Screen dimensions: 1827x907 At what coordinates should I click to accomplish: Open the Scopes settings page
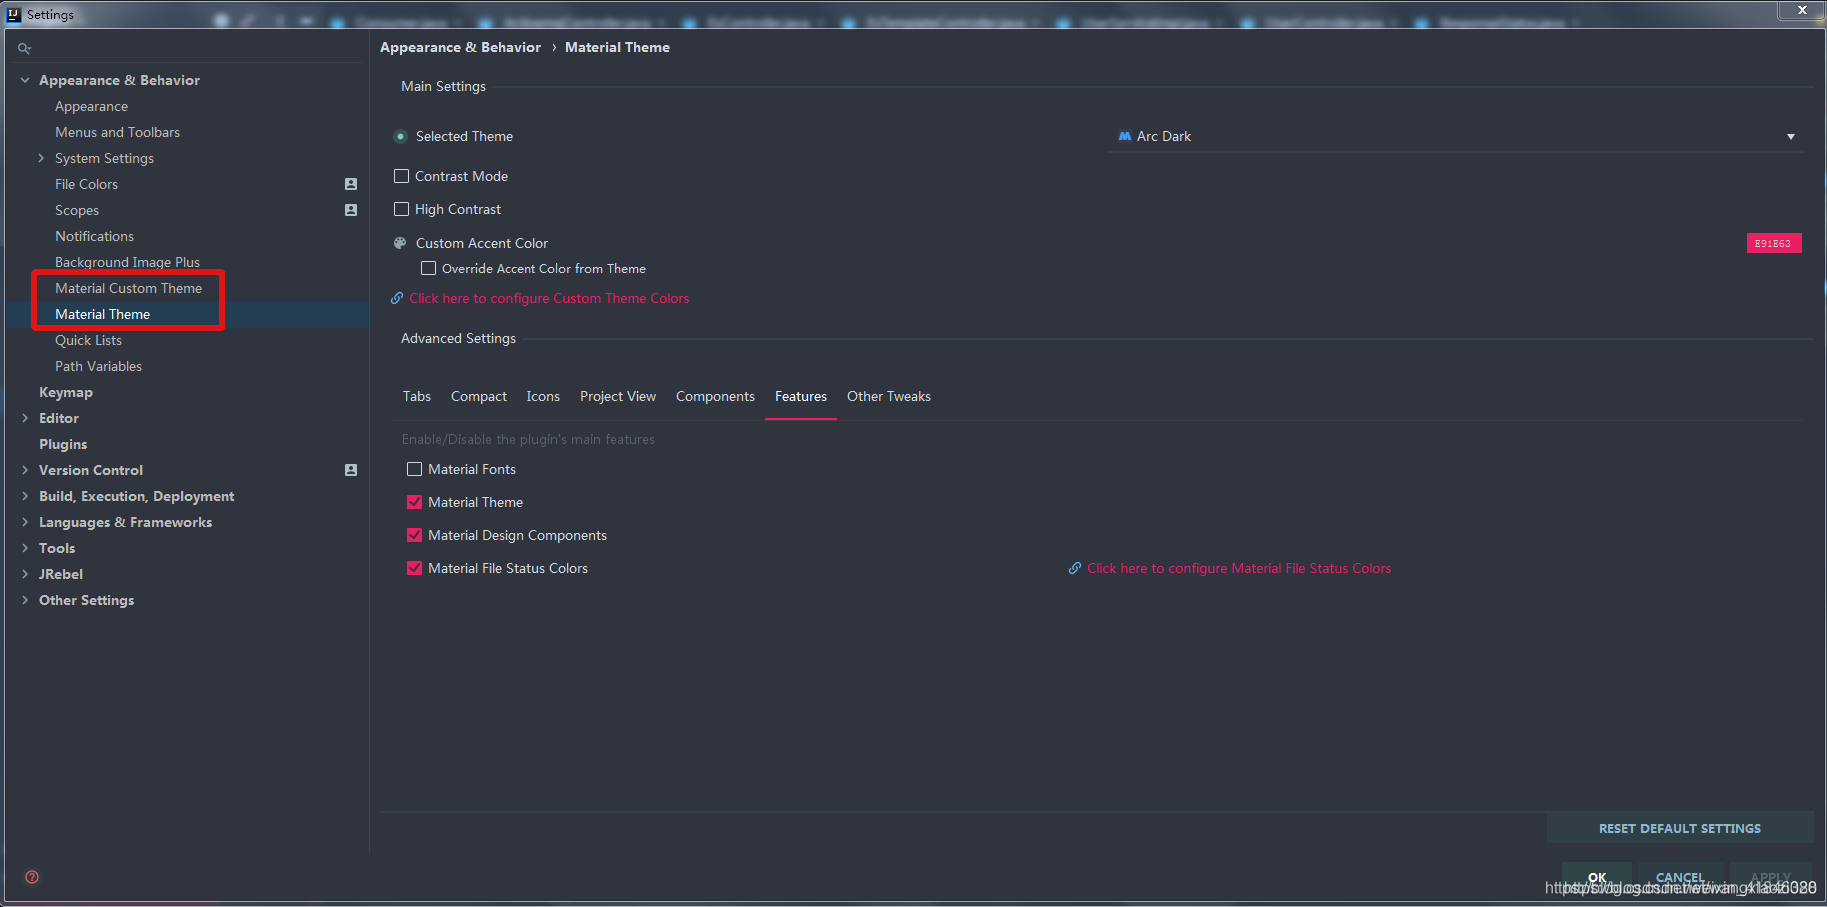tap(77, 210)
